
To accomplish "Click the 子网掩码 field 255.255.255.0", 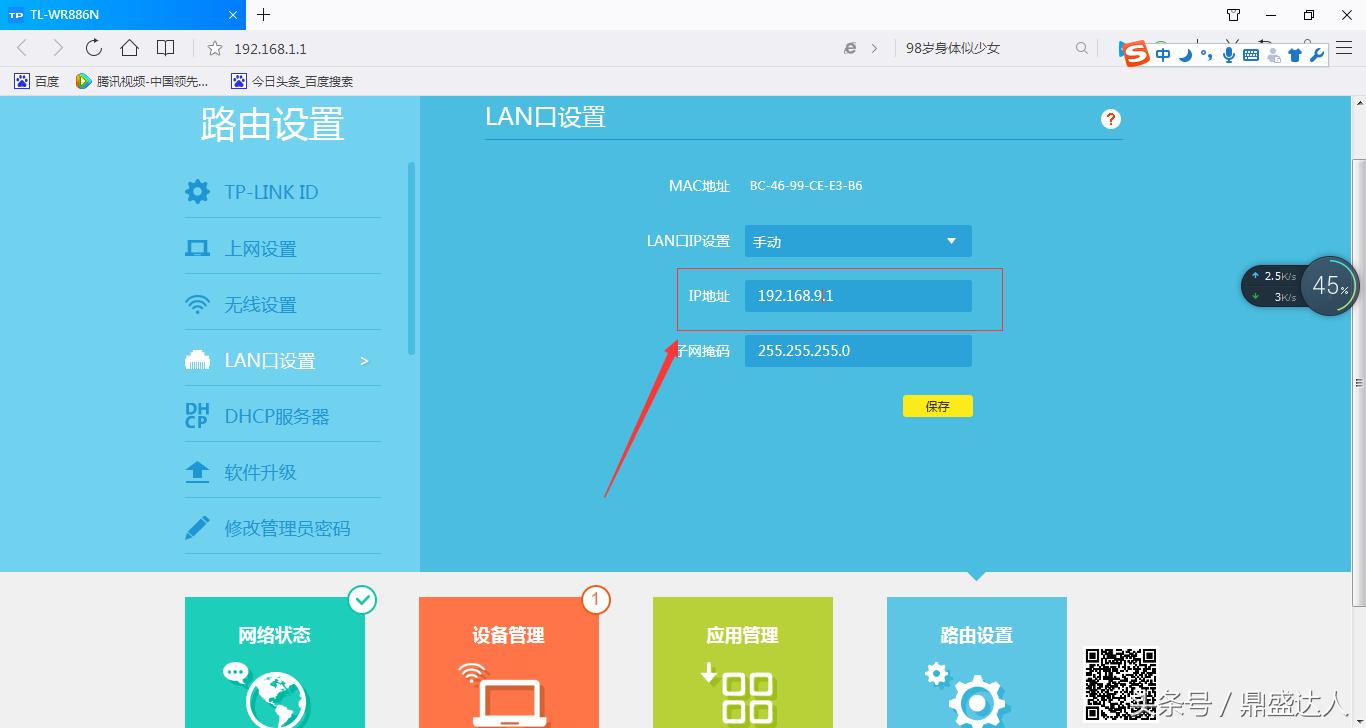I will 858,351.
